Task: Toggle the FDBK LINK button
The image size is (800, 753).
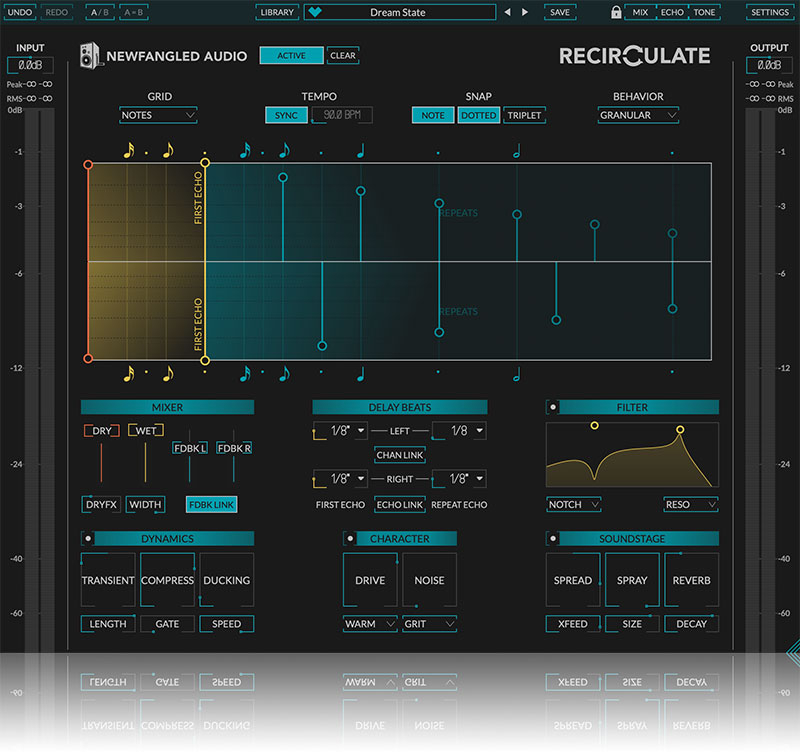Action: 211,505
